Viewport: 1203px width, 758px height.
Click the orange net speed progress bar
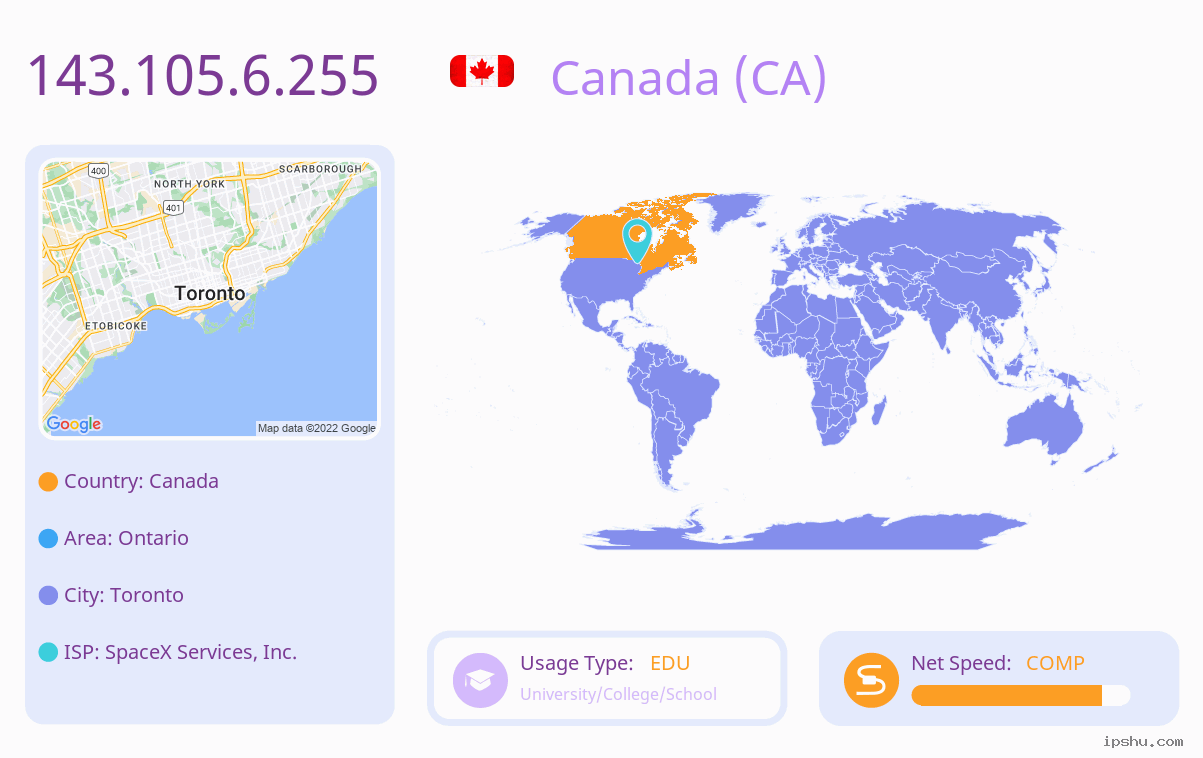(x=1021, y=696)
